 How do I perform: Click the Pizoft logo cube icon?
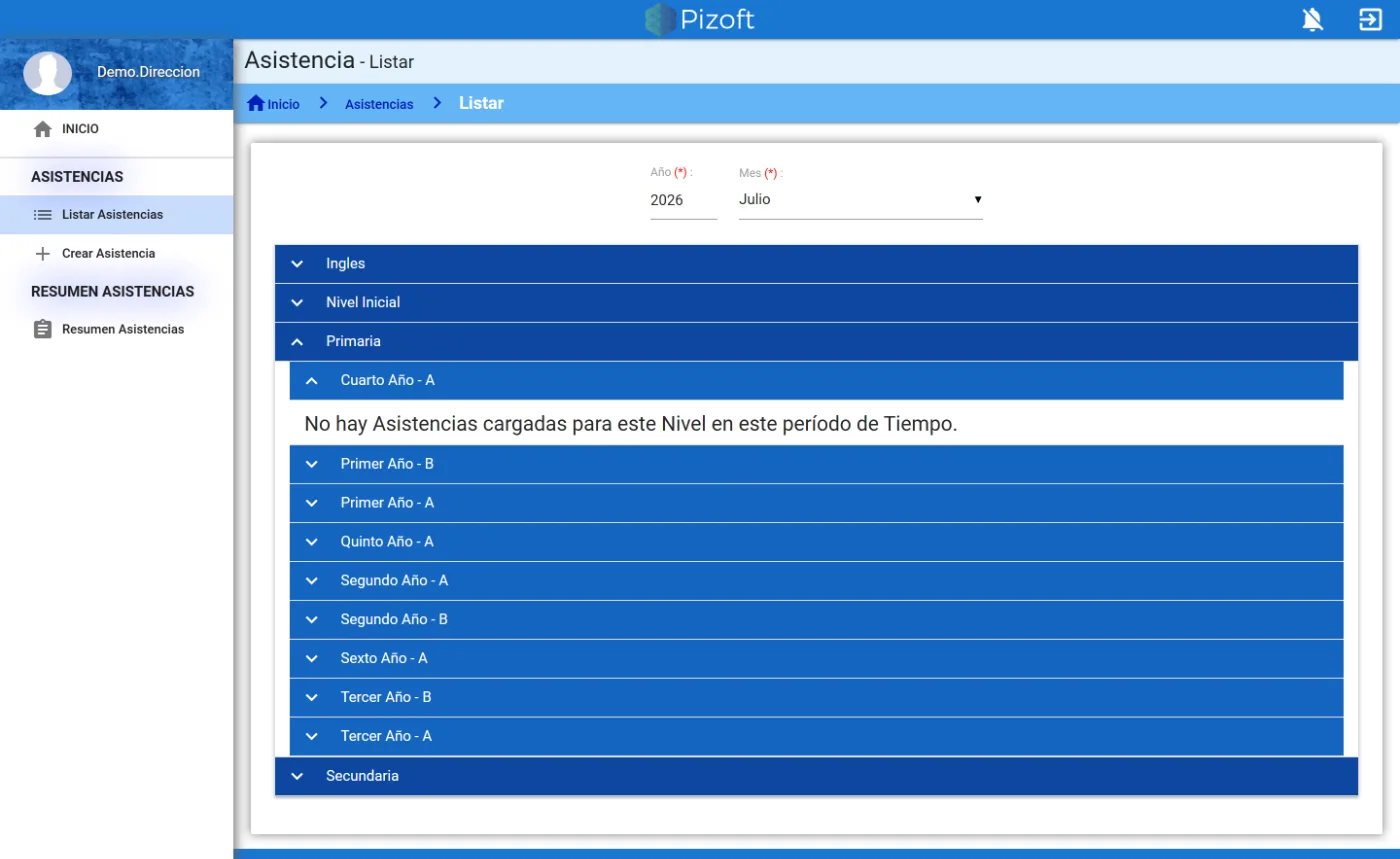click(660, 19)
